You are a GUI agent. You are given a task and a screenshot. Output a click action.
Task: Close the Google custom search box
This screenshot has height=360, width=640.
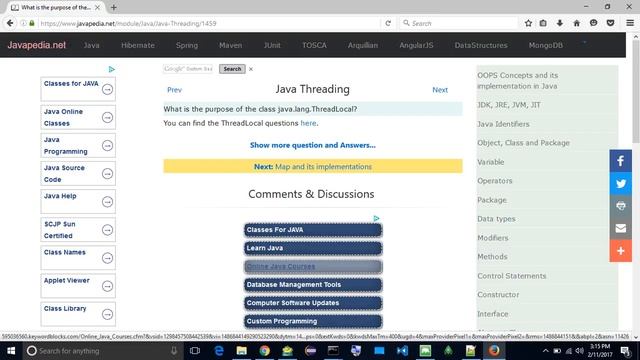click(x=251, y=69)
